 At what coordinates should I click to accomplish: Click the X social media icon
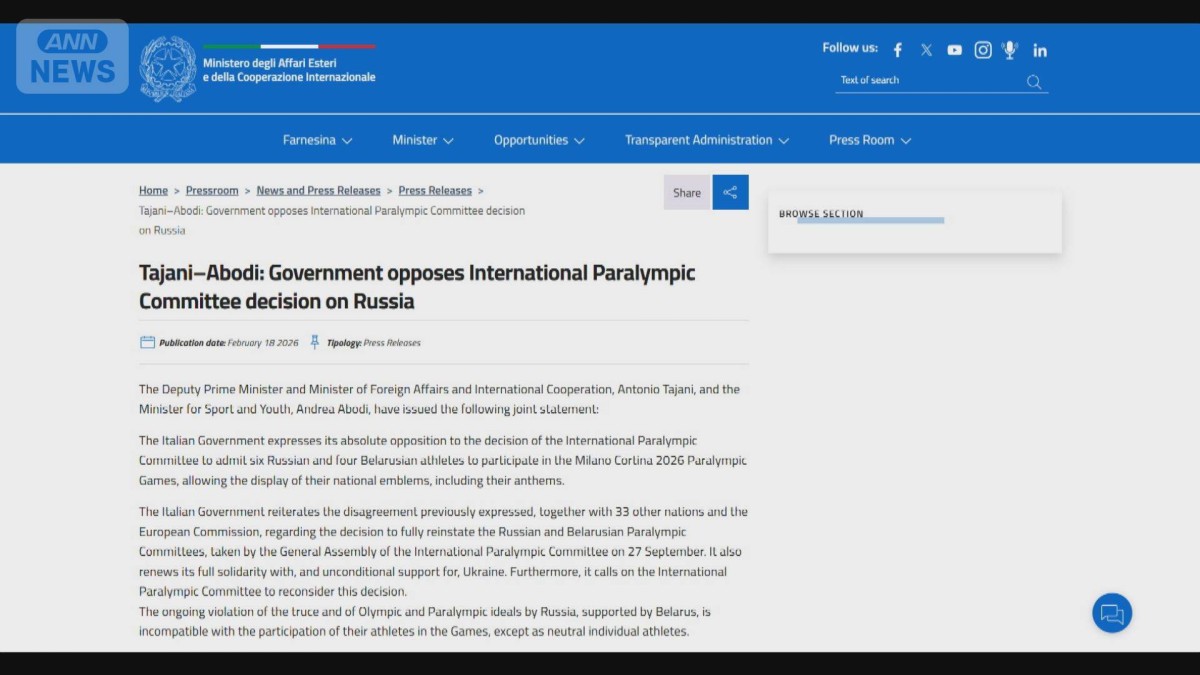[926, 49]
